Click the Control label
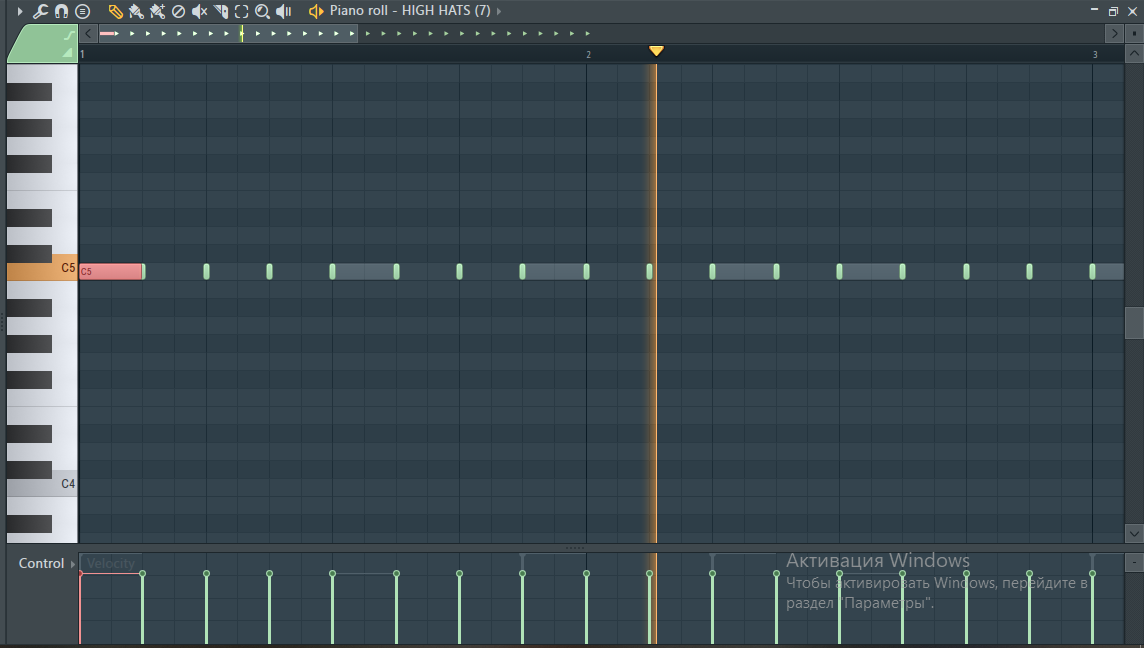The image size is (1144, 648). tap(41, 563)
